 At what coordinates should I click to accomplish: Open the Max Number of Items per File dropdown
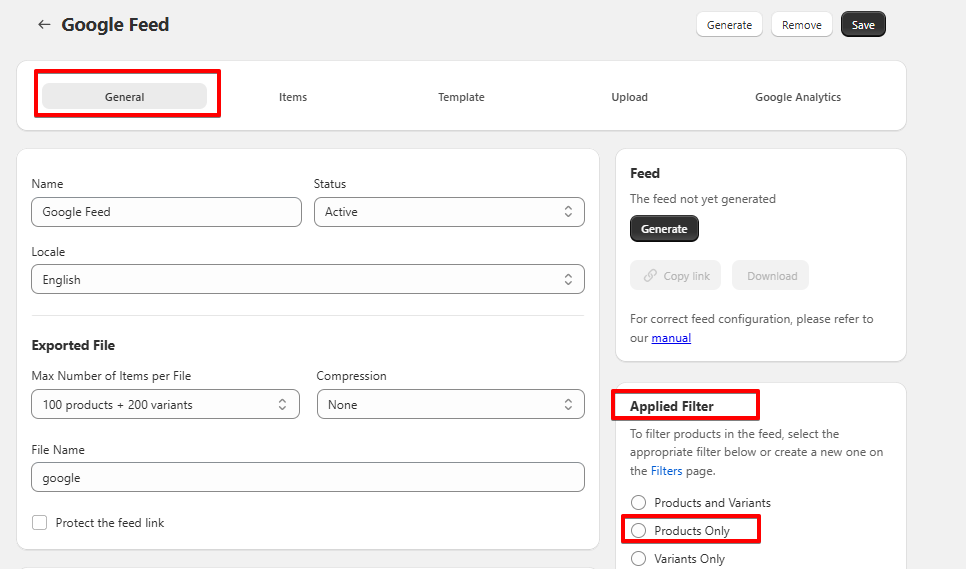pyautogui.click(x=166, y=405)
